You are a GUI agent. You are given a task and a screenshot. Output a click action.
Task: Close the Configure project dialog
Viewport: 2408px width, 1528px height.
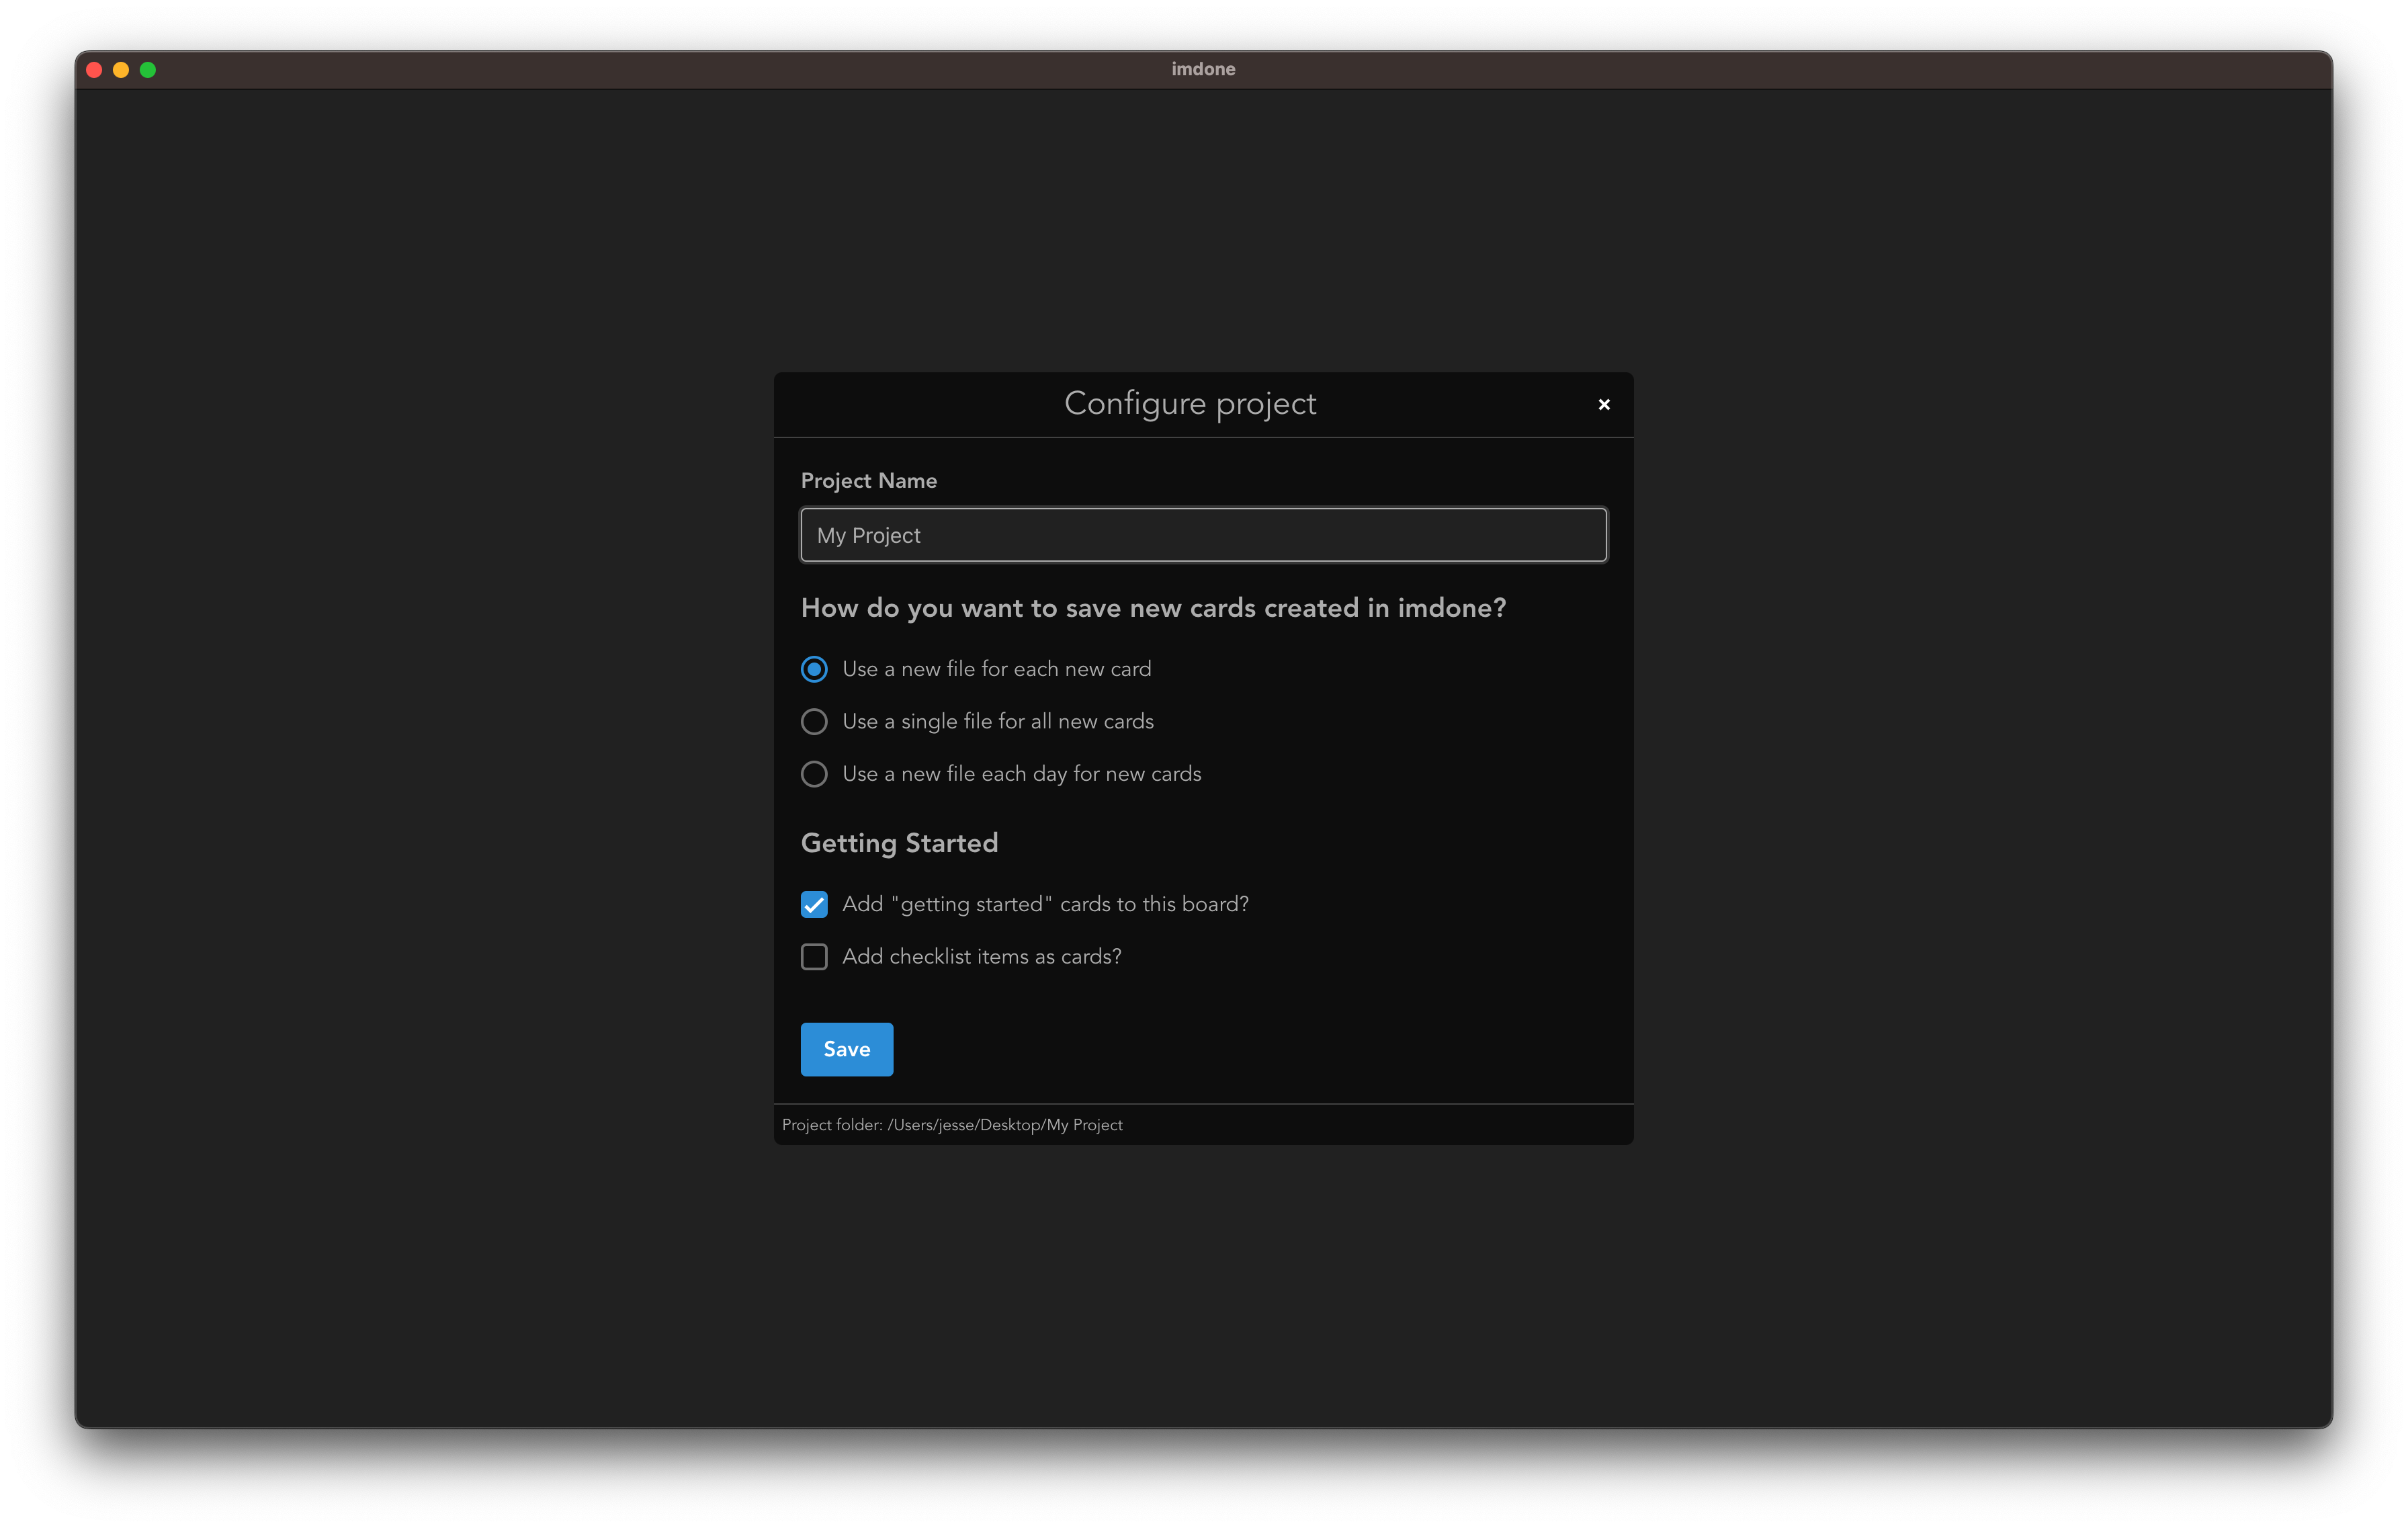point(1604,405)
